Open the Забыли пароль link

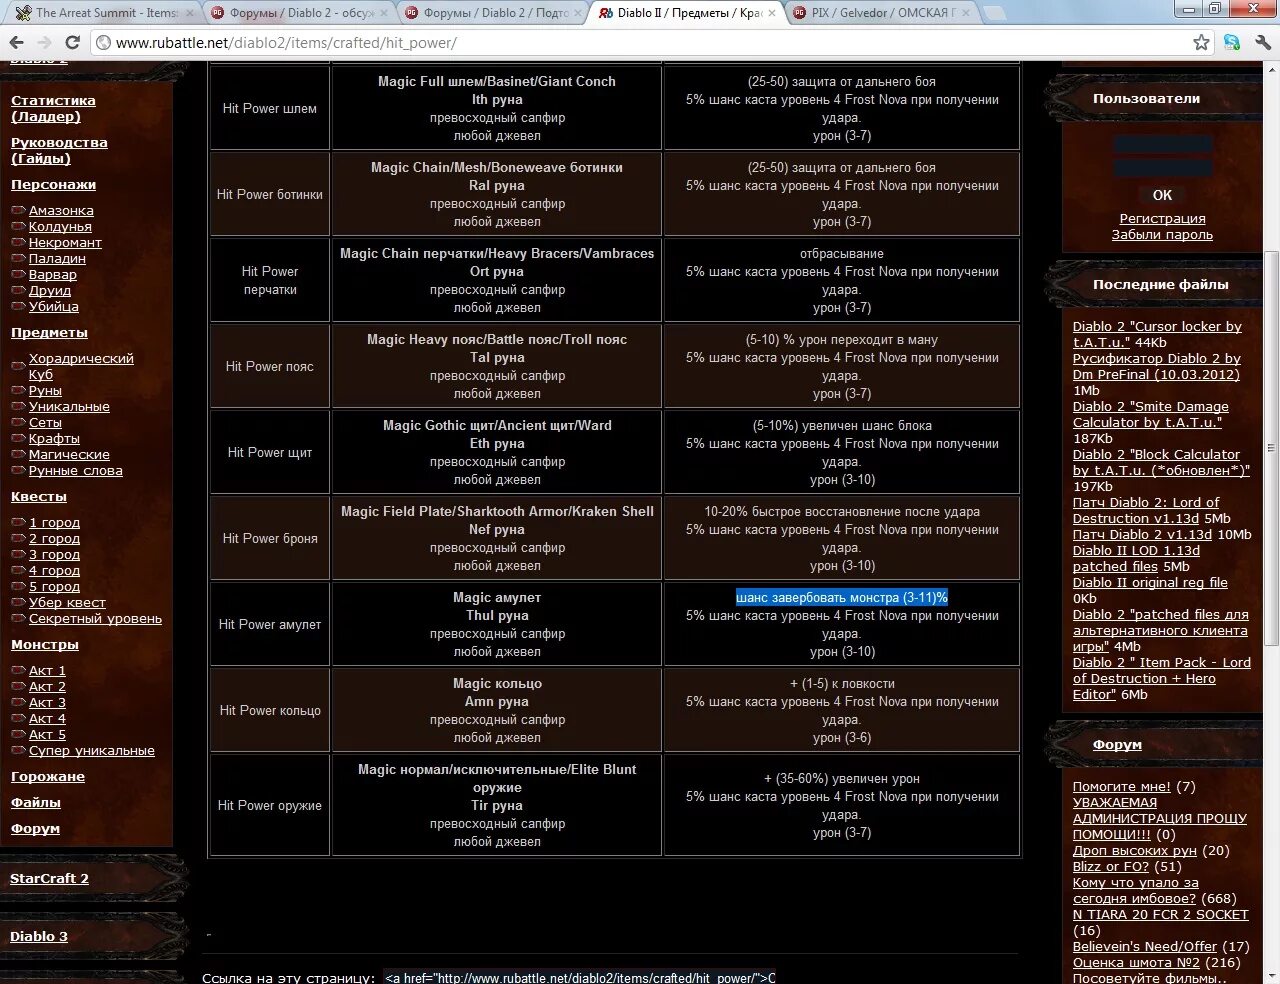click(1162, 235)
